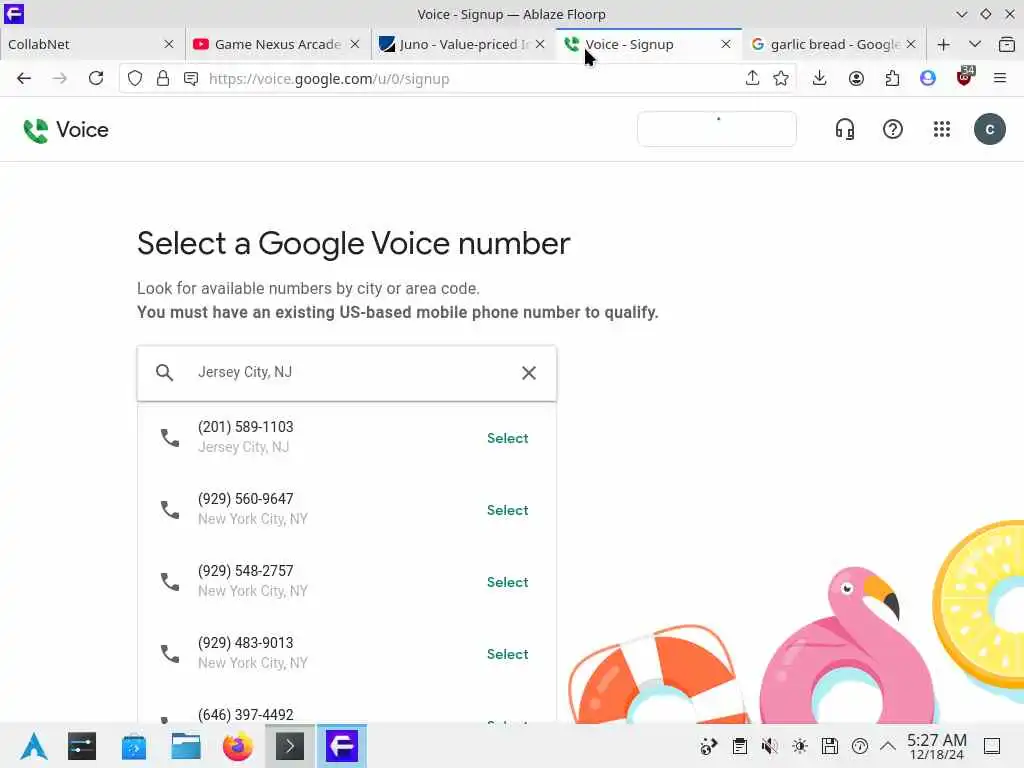Open the Discover software store taskbar icon
The width and height of the screenshot is (1024, 768).
pos(134,746)
